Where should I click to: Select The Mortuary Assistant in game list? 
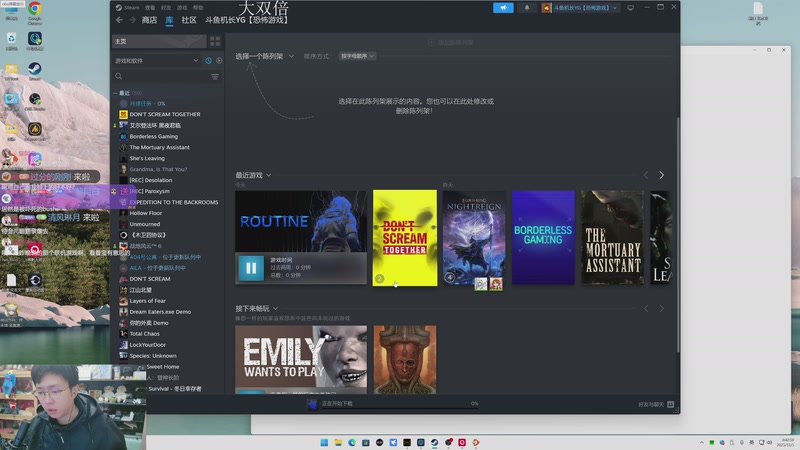click(x=159, y=147)
